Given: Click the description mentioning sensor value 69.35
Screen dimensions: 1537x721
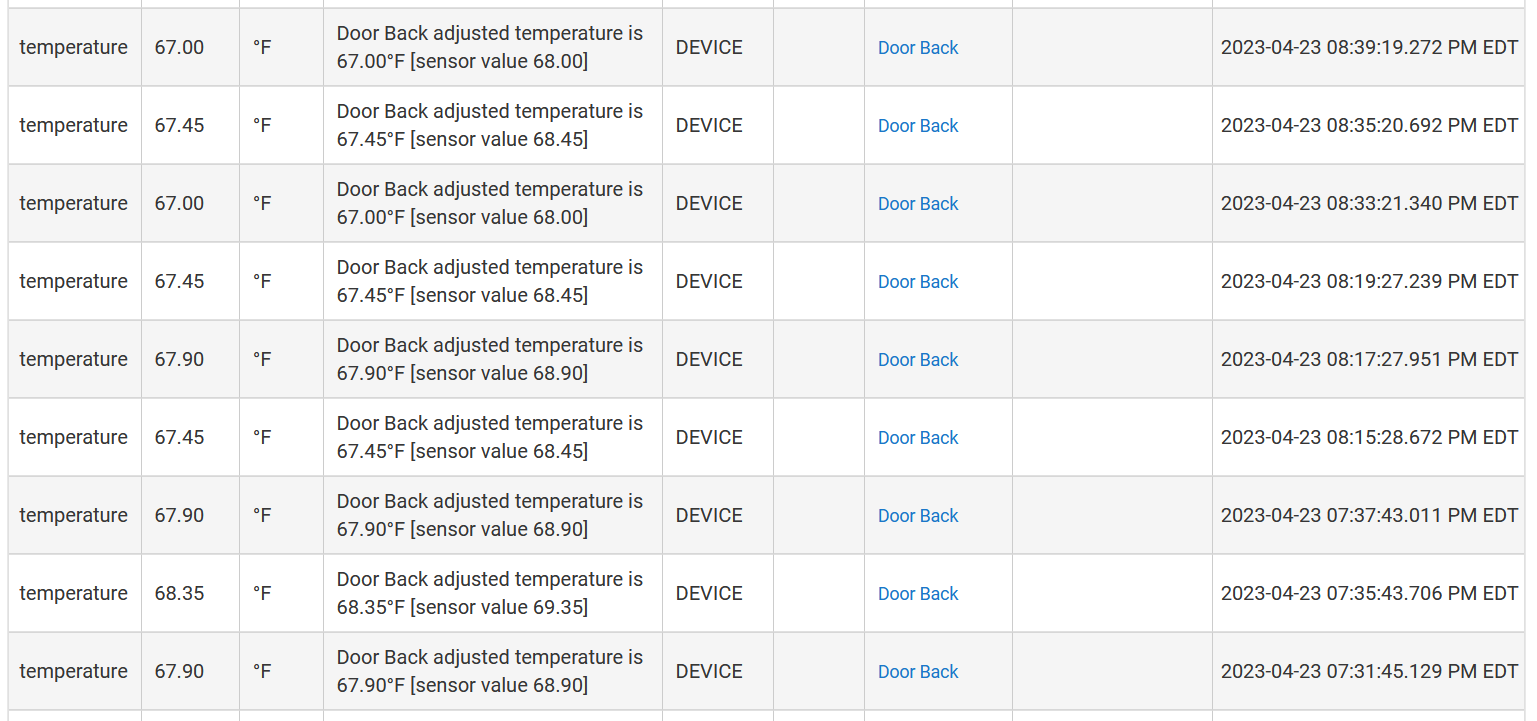Looking at the screenshot, I should (x=490, y=594).
